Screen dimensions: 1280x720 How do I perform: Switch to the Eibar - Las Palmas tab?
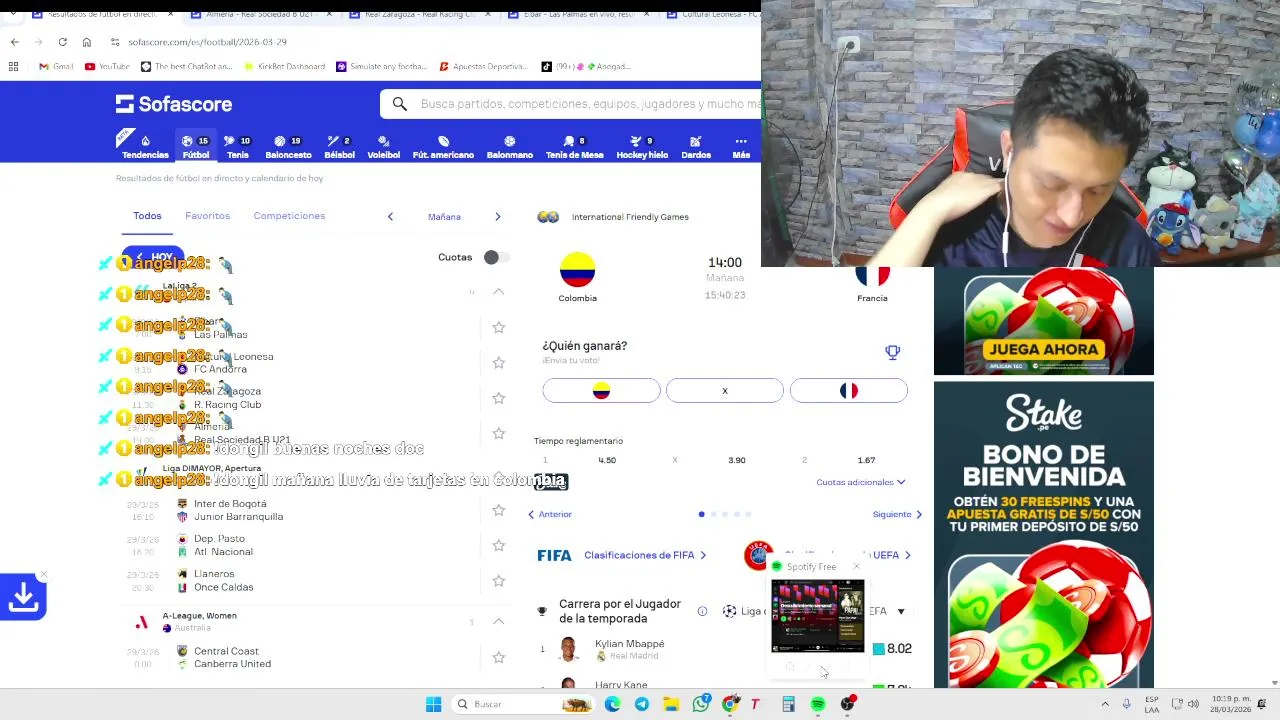click(x=577, y=15)
